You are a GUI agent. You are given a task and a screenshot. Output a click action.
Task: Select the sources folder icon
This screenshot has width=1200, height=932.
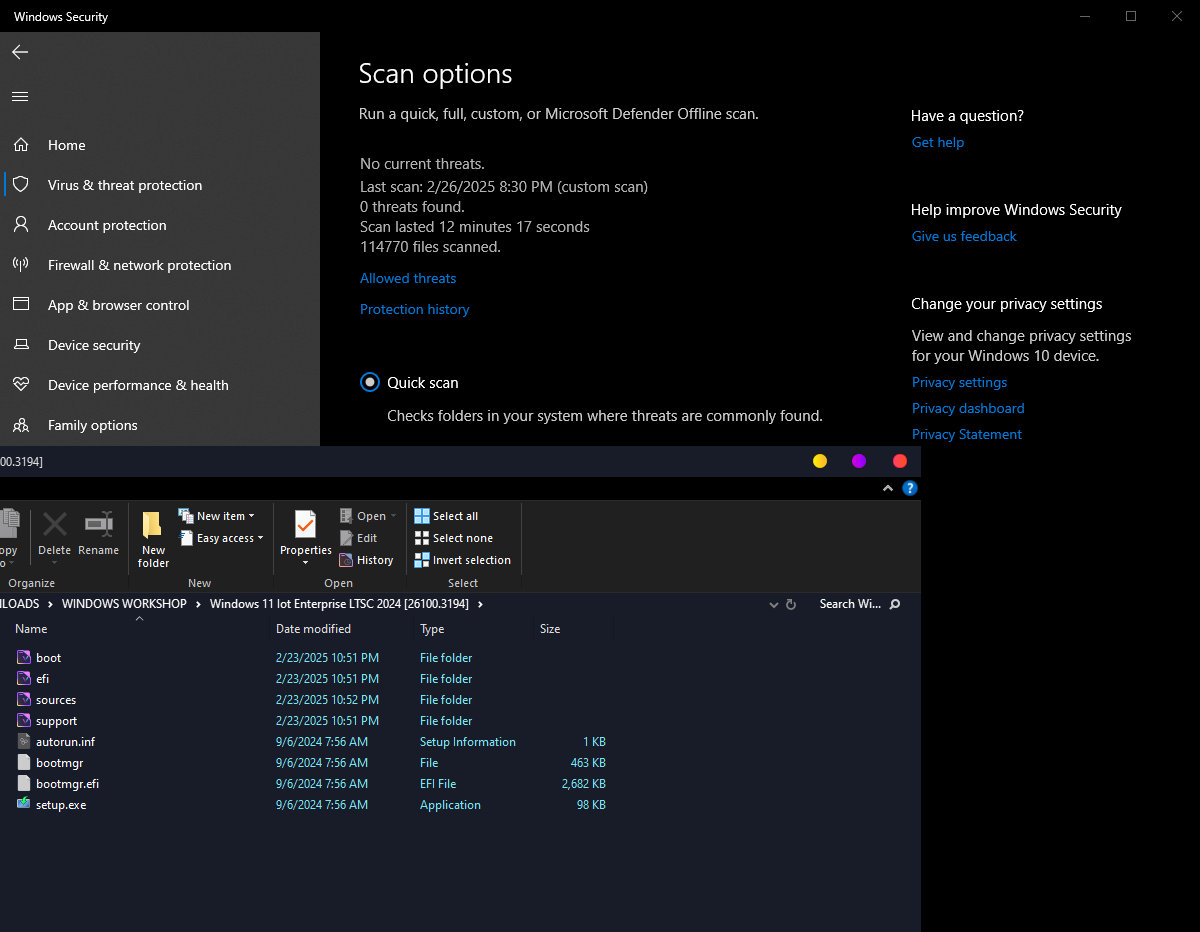pyautogui.click(x=25, y=700)
